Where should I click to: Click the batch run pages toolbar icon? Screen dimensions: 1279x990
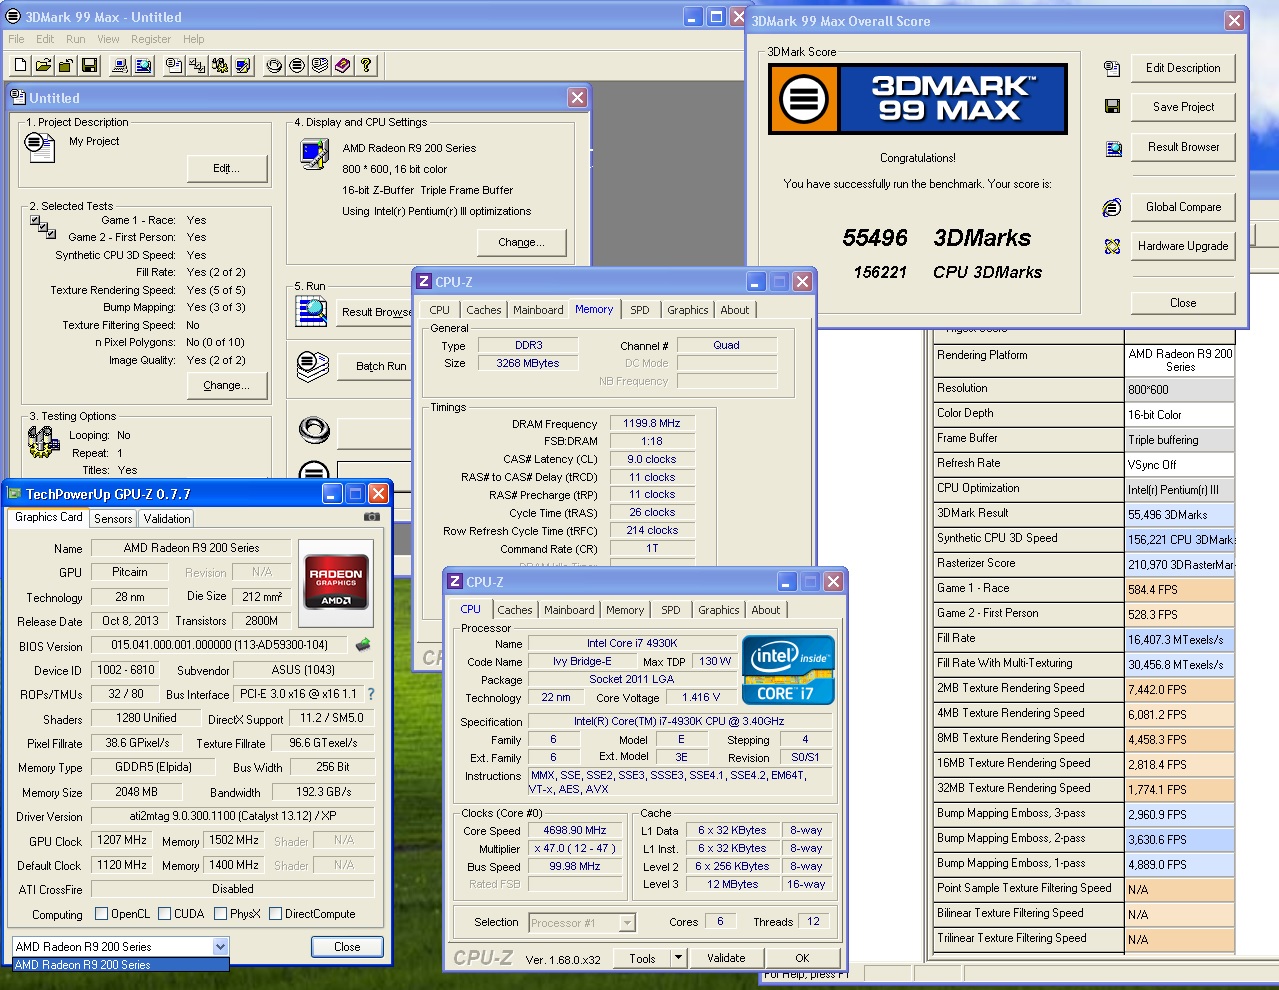(x=320, y=66)
